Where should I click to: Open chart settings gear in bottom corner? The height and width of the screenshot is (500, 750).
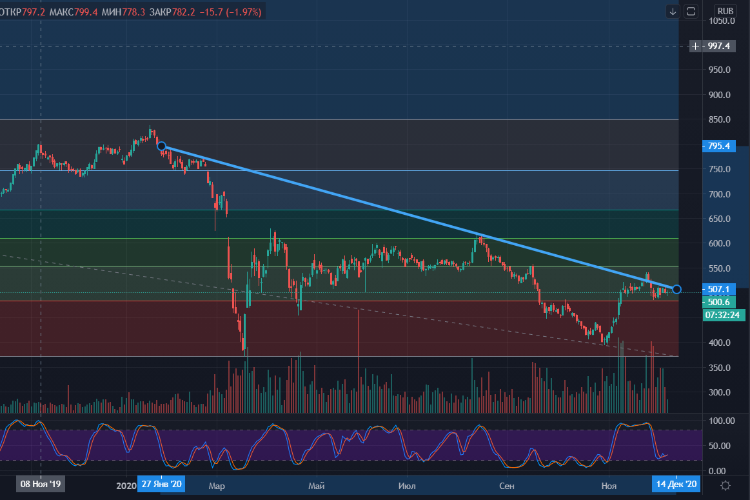pos(725,485)
